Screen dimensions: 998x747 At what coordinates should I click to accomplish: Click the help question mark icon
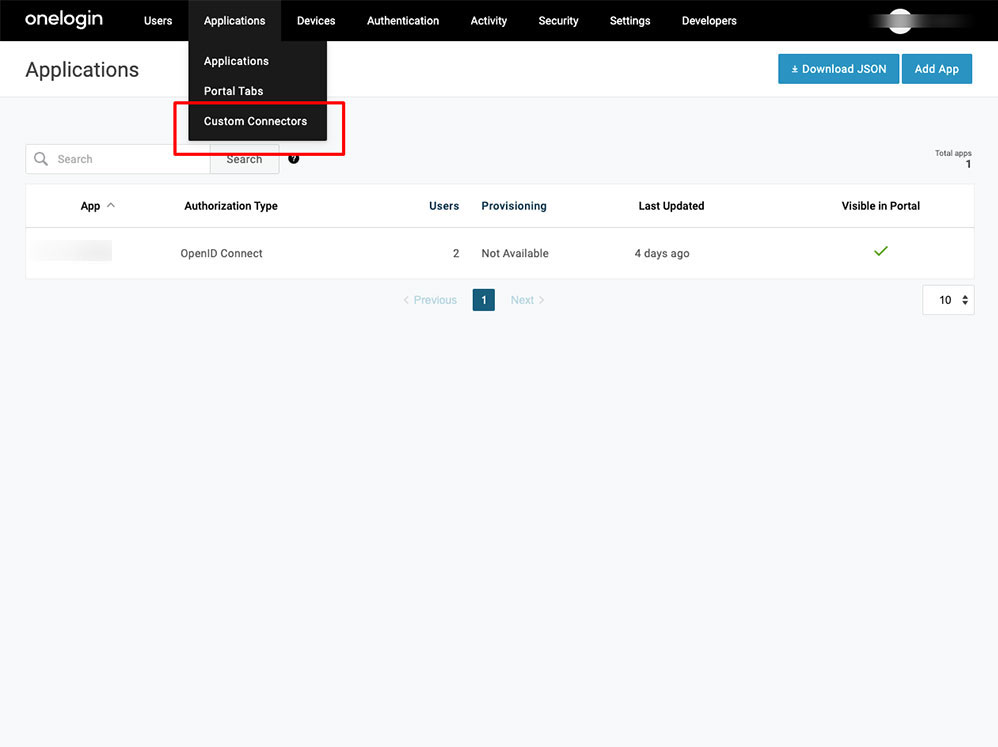(294, 158)
